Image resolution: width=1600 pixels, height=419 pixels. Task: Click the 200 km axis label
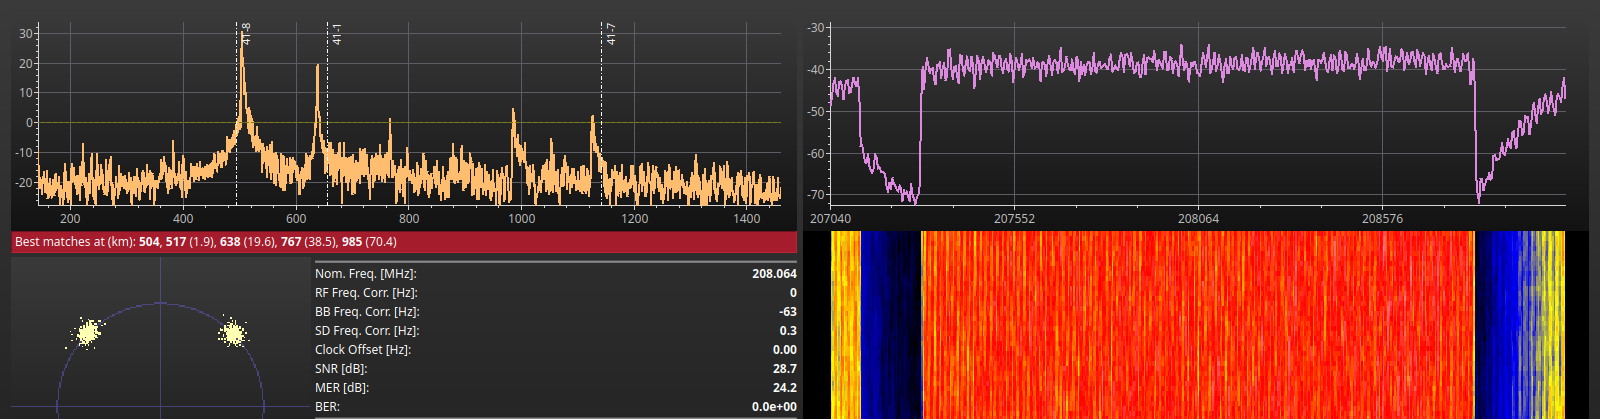(x=70, y=218)
